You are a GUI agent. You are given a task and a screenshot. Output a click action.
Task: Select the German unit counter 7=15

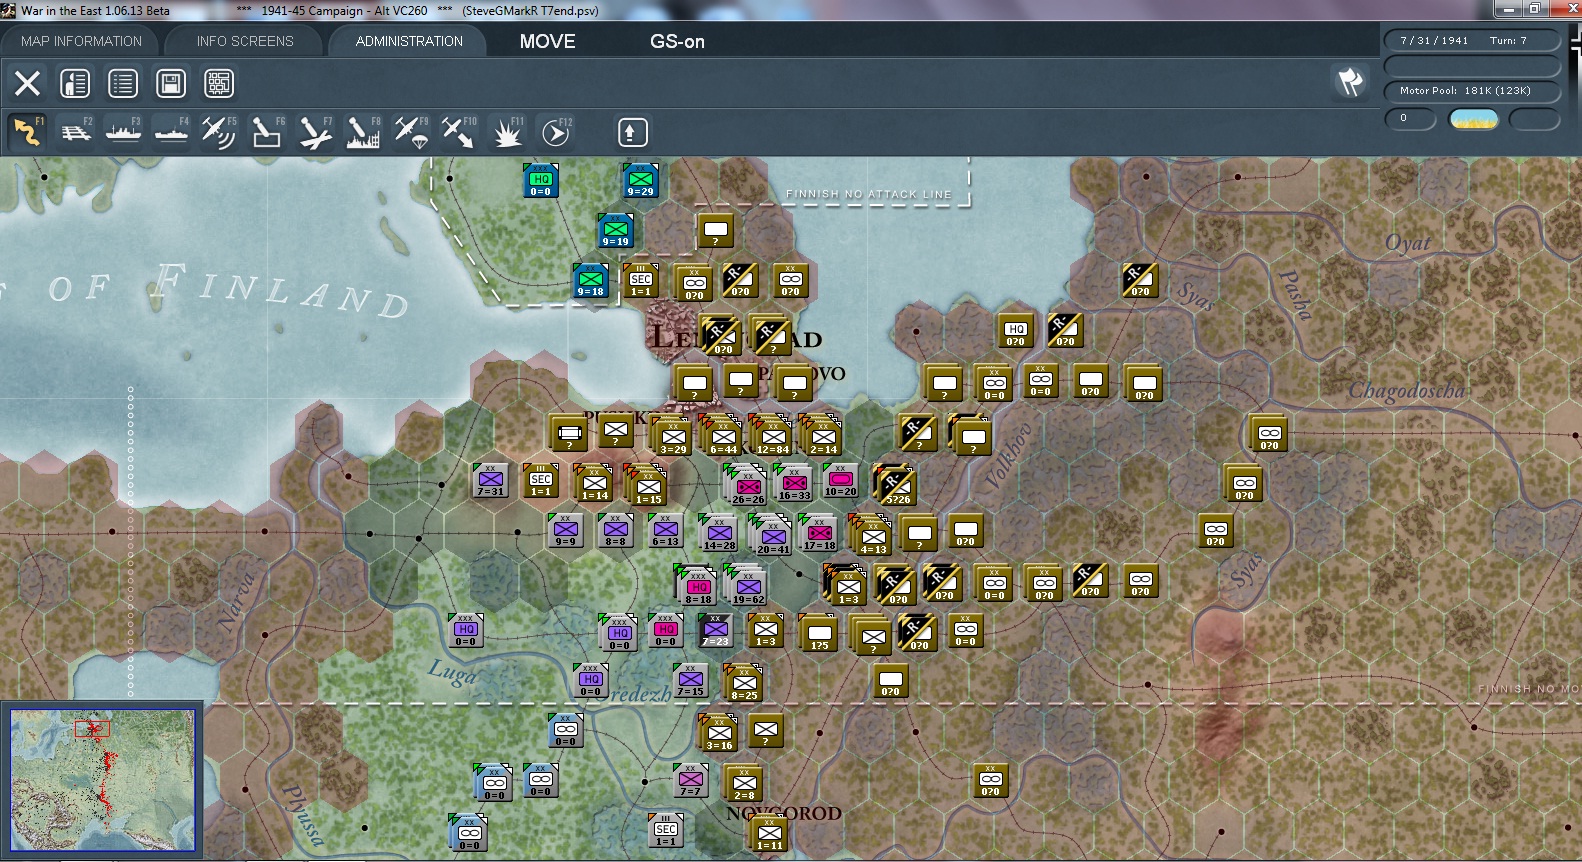[x=690, y=681]
